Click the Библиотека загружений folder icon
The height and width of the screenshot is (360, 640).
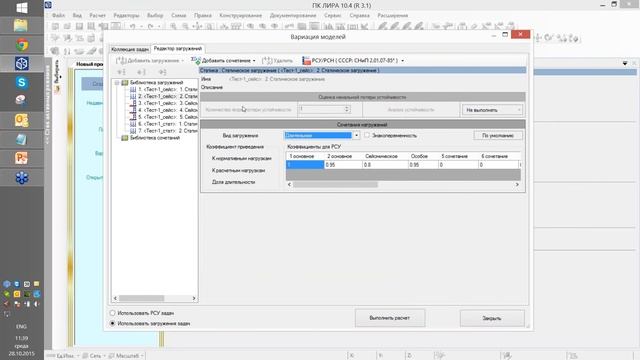pyautogui.click(x=125, y=83)
